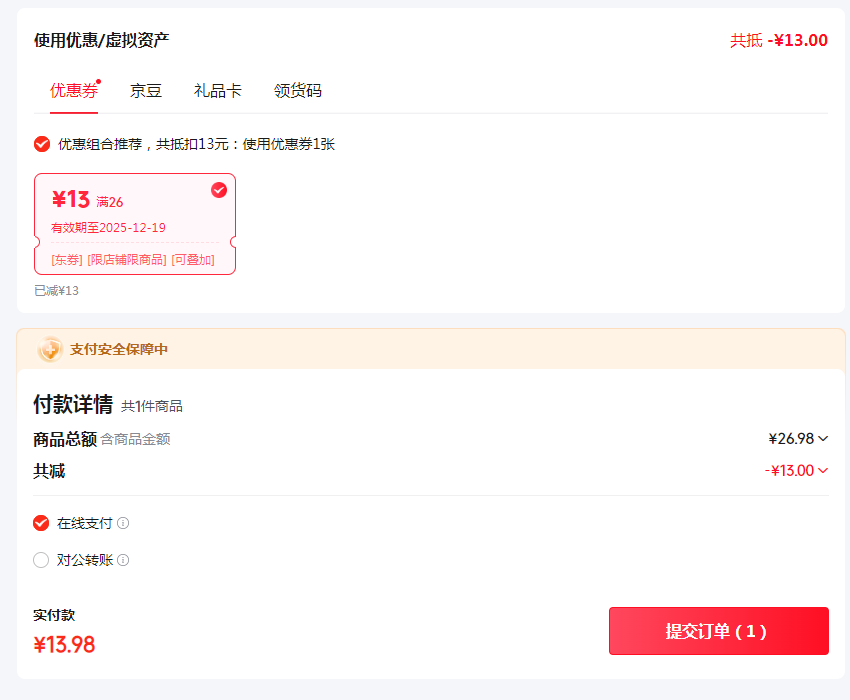Toggle the 优惠组合推荐 checkbox
Image resolution: width=850 pixels, height=700 pixels.
[42, 144]
